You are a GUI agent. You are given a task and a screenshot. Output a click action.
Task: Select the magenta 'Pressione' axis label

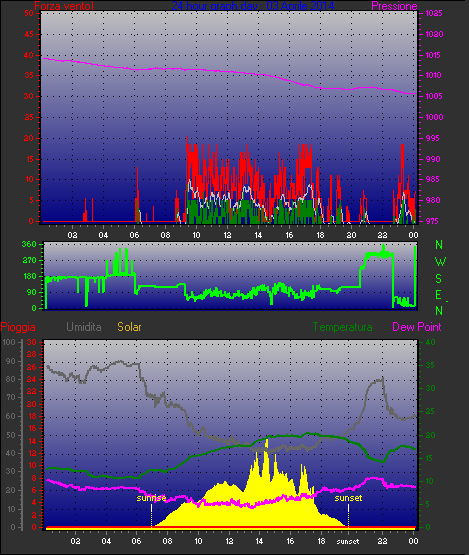(394, 6)
